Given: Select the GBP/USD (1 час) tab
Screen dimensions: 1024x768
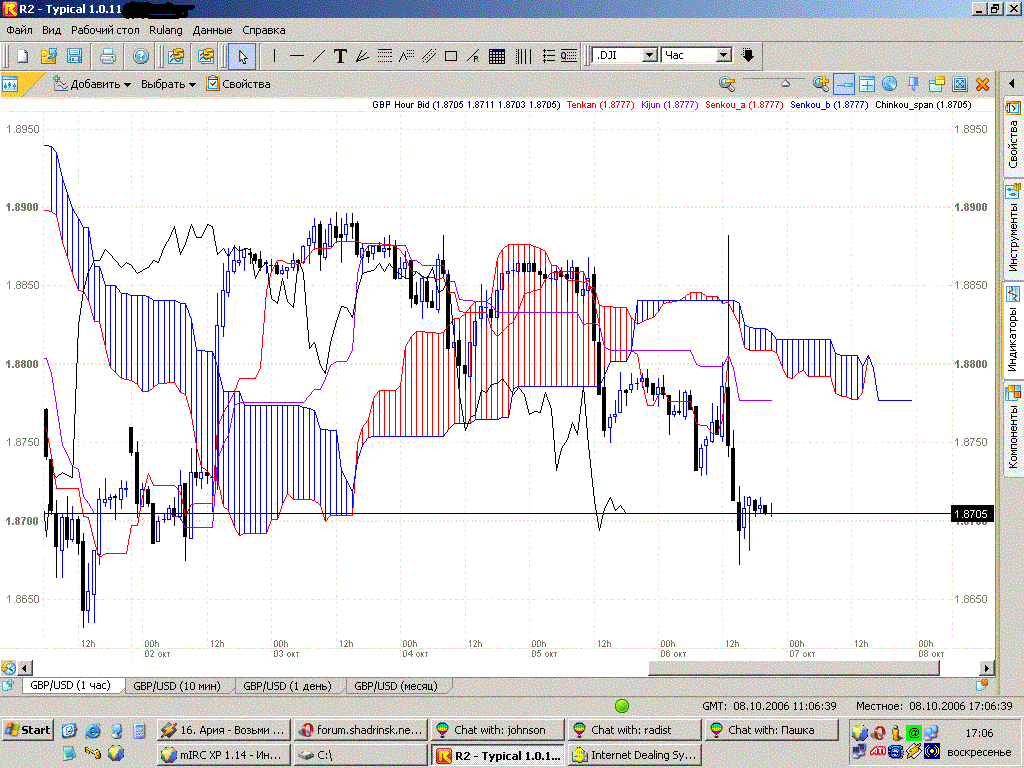Looking at the screenshot, I should [71, 686].
